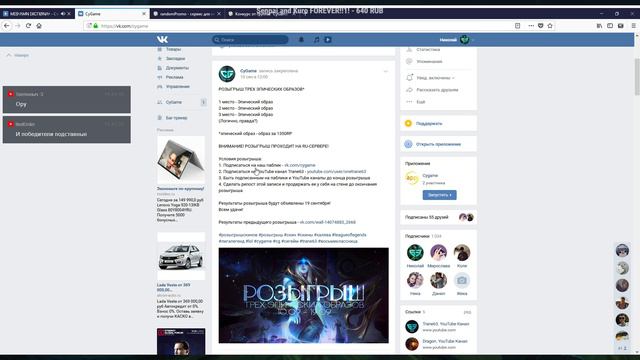Click the browser home icon
640x360 pixels.
(x=39, y=26)
